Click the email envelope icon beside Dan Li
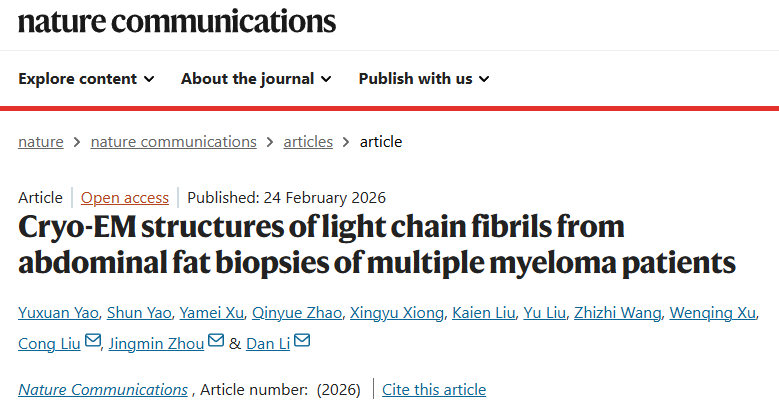779x417 pixels. pyautogui.click(x=302, y=342)
